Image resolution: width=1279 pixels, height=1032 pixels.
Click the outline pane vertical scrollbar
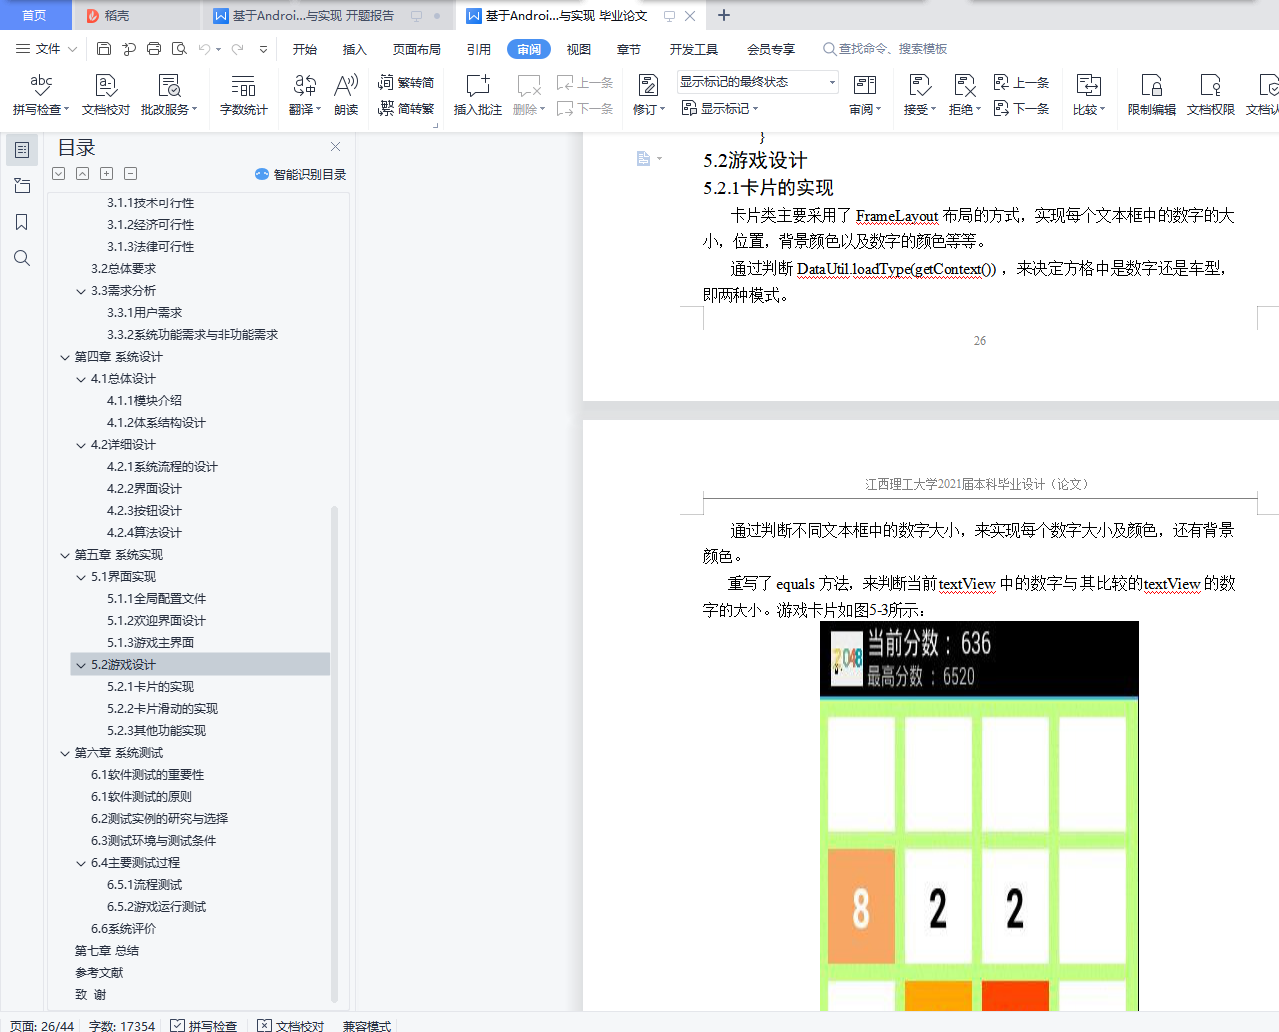[335, 755]
